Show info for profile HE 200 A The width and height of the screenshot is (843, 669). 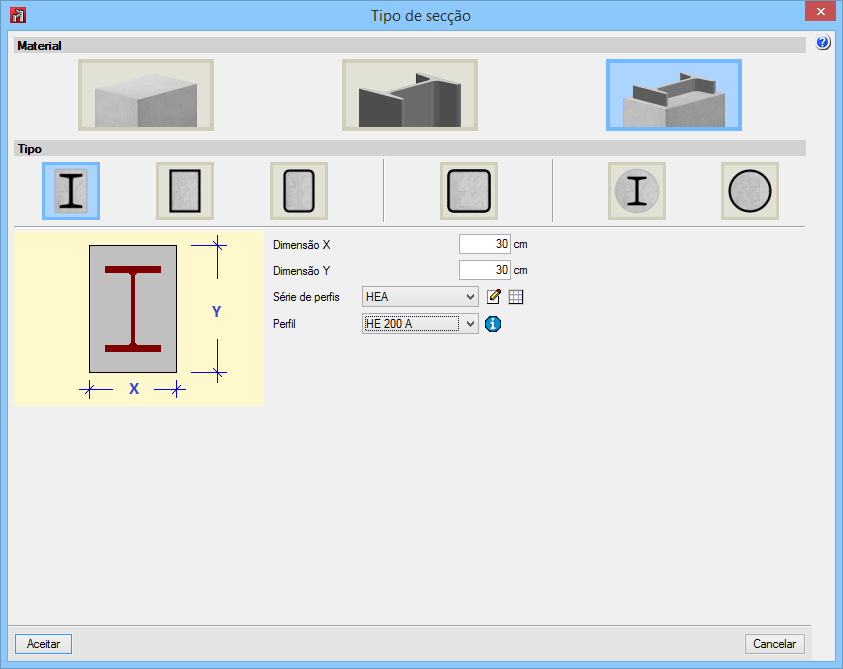[493, 324]
